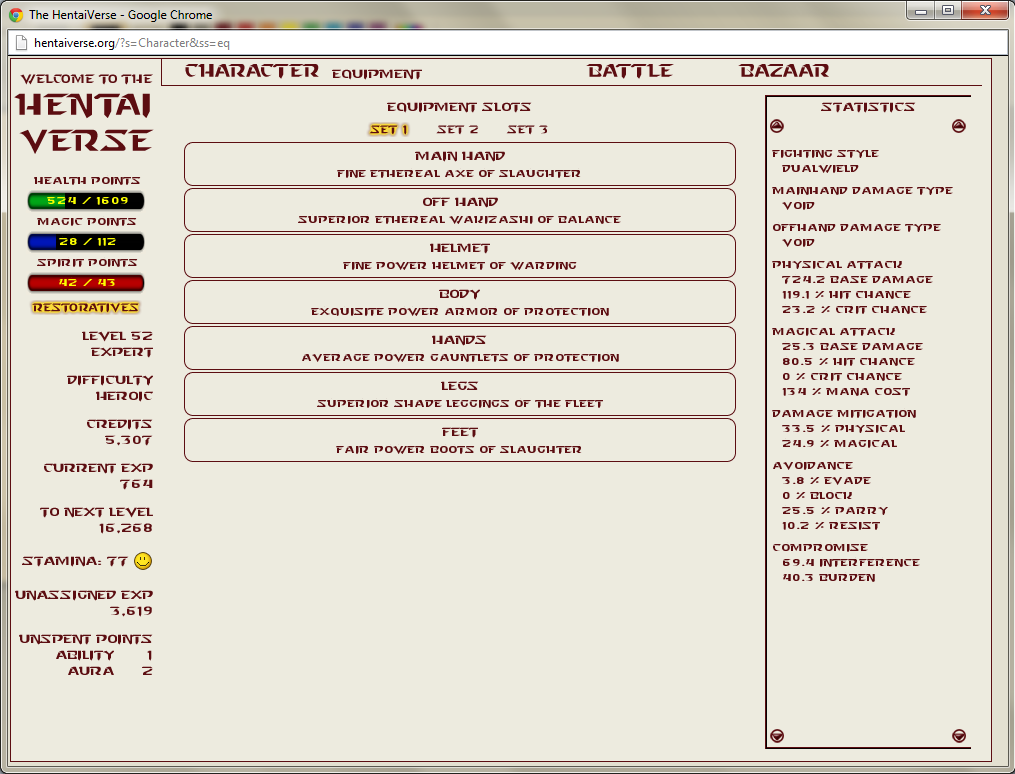Minimize the Chrome window
Screen dimensions: 1015x774
[x=920, y=10]
